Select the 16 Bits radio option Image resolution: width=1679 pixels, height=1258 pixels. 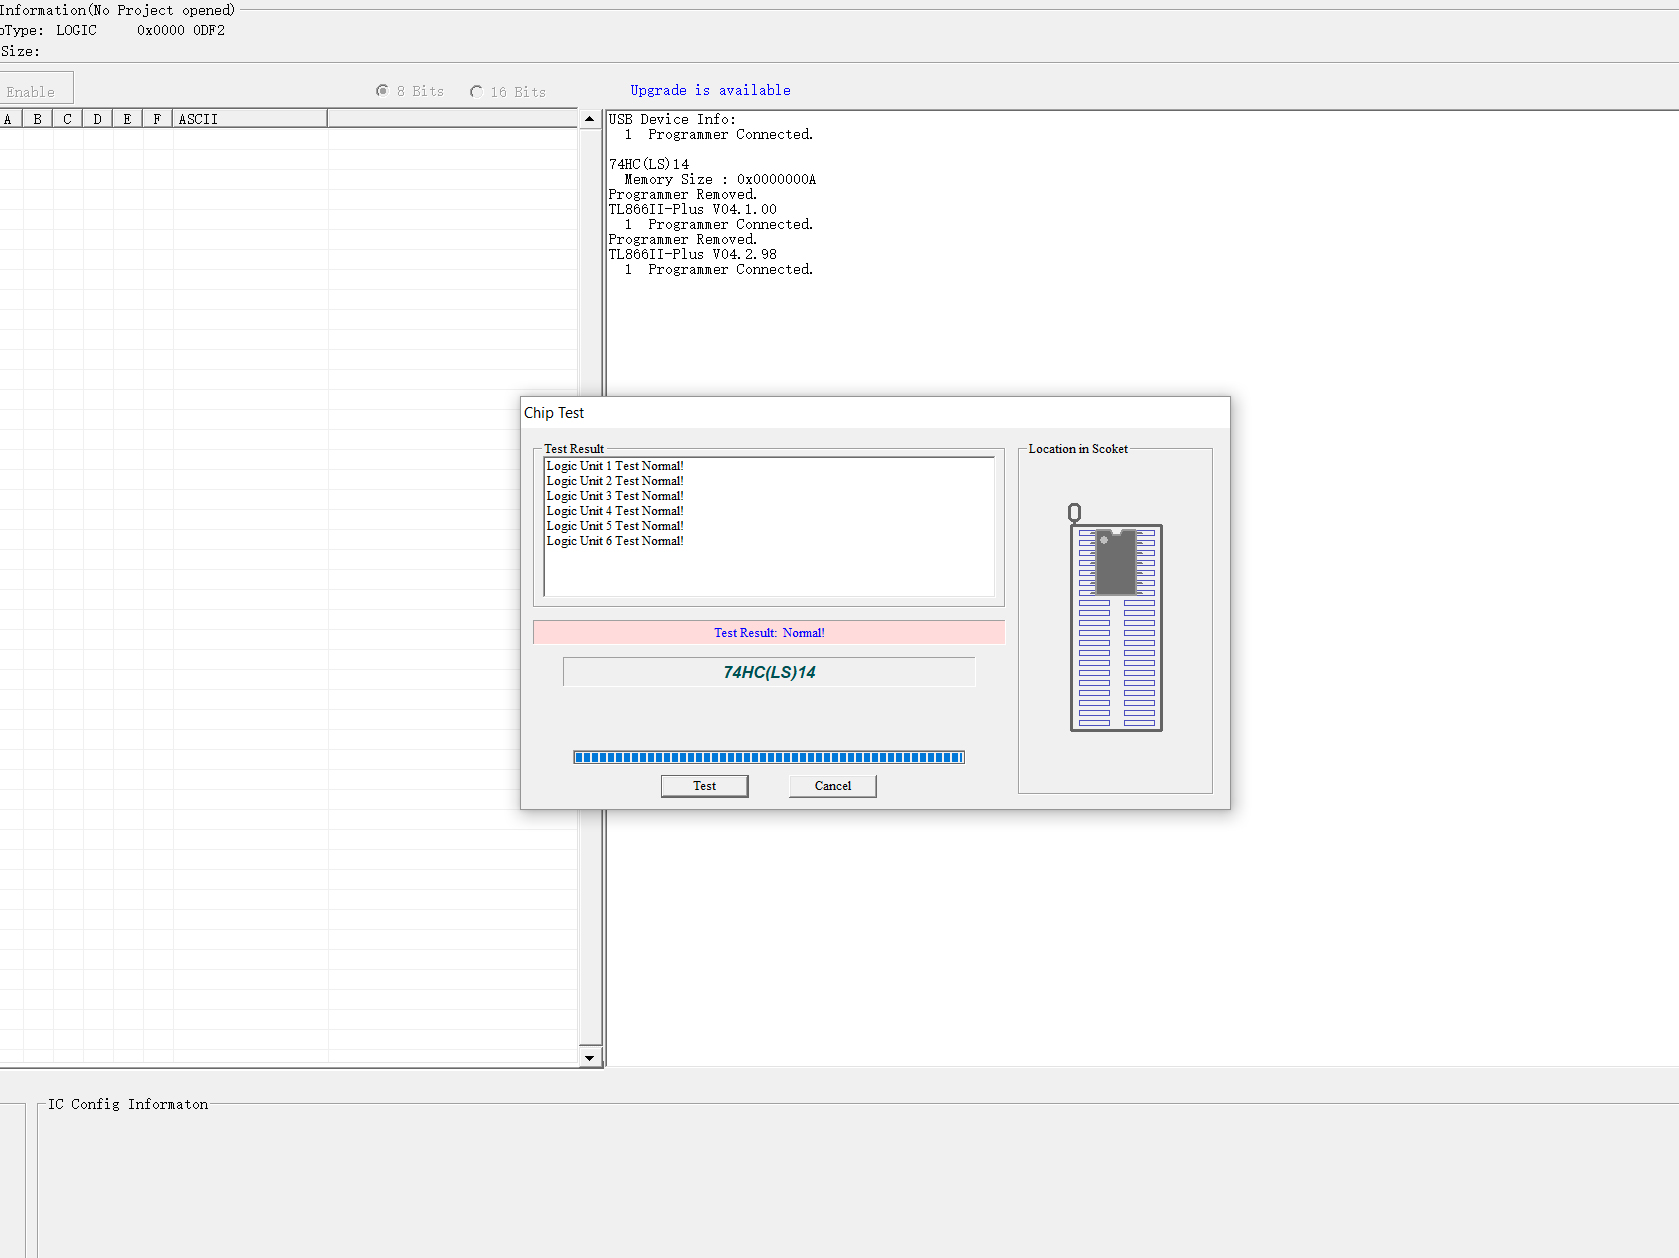coord(508,91)
